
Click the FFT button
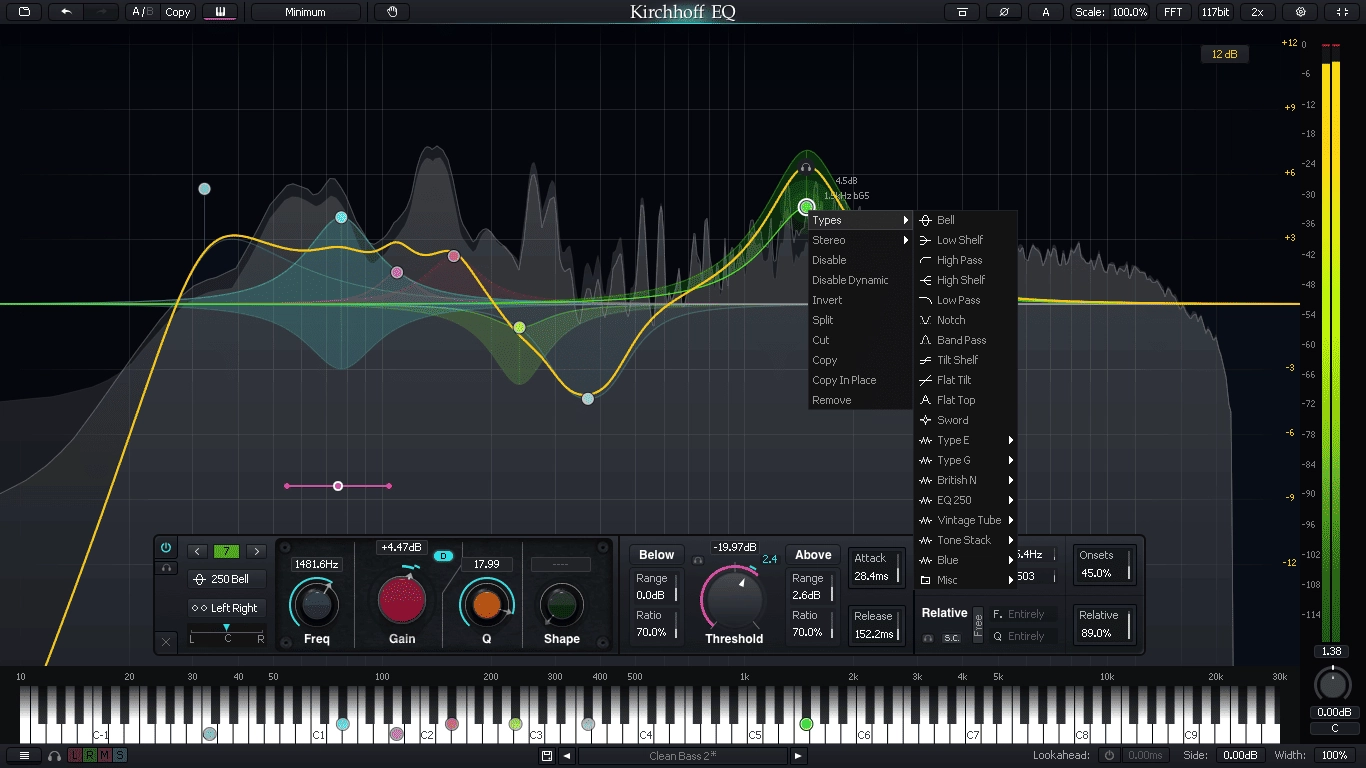(x=1172, y=12)
